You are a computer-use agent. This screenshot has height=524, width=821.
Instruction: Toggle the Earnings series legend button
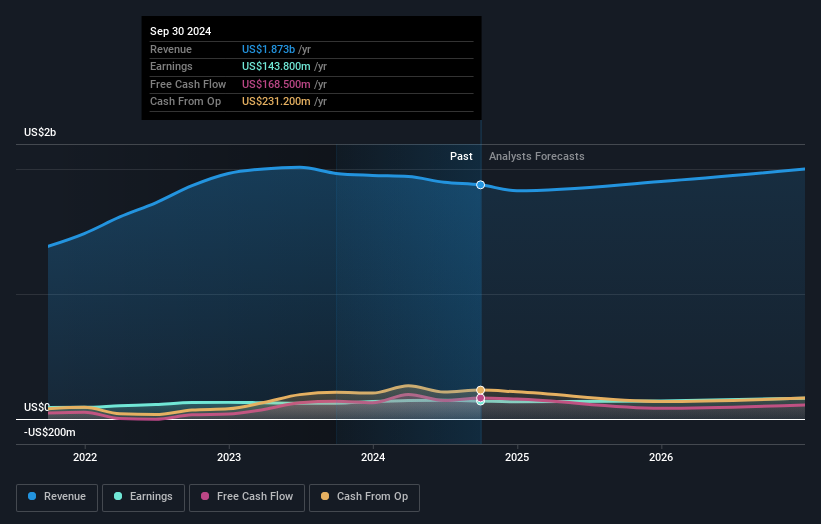[143, 497]
